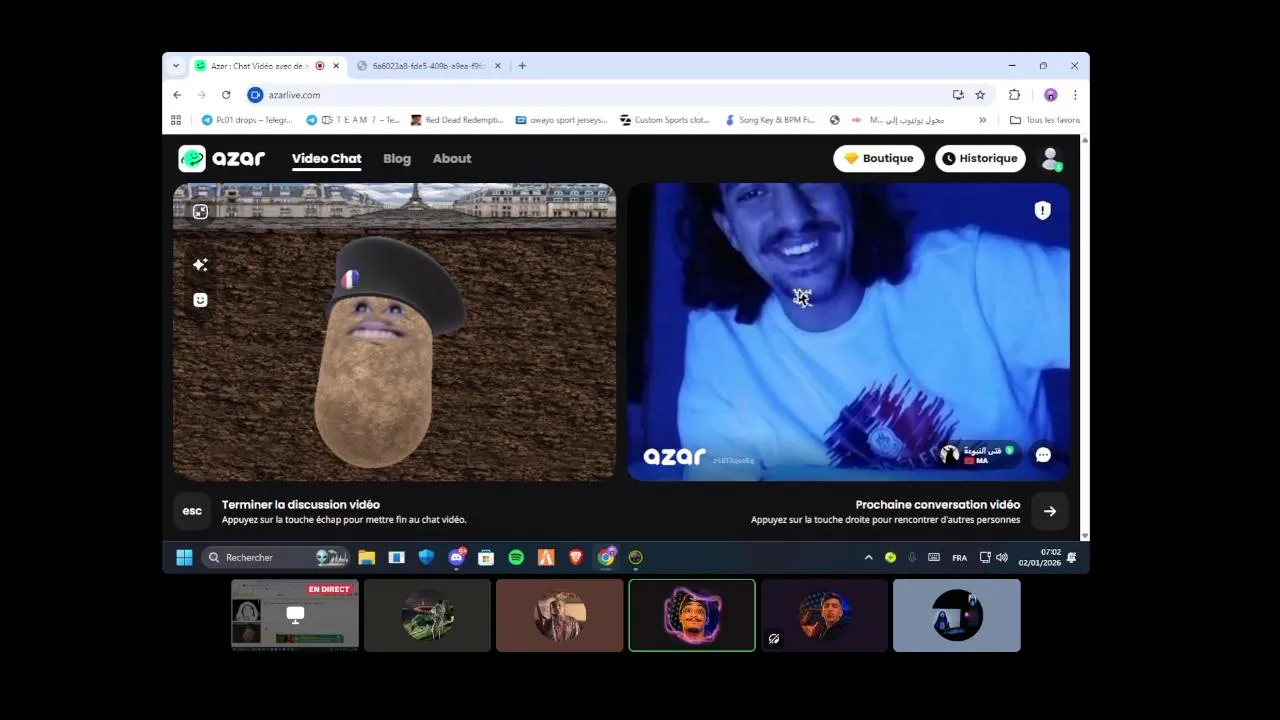The width and height of the screenshot is (1280, 720).
Task: Go back in browser history
Action: (x=177, y=95)
